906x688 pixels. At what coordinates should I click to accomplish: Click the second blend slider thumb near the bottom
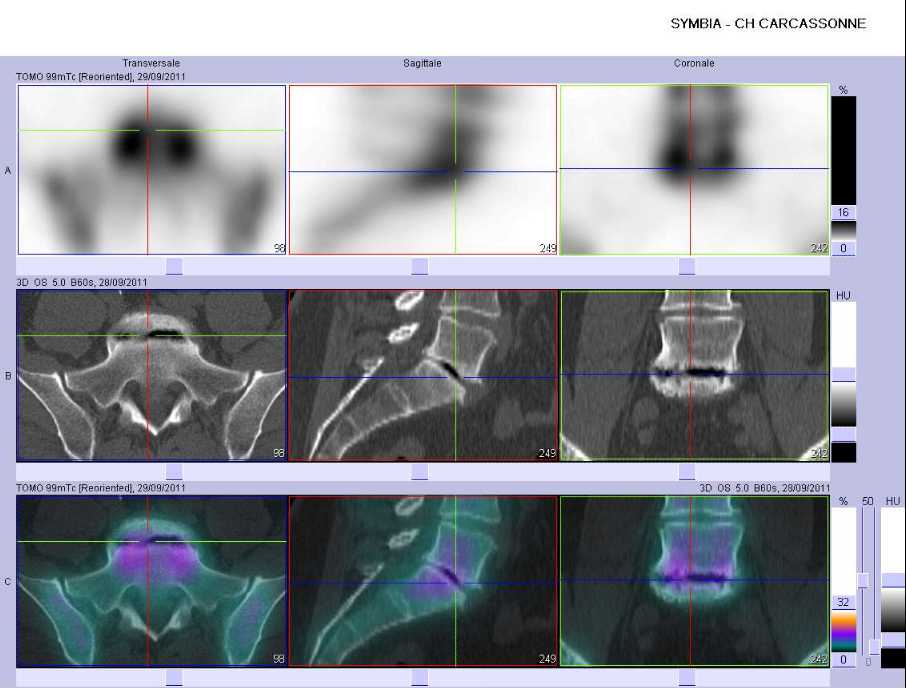pyautogui.click(x=875, y=647)
